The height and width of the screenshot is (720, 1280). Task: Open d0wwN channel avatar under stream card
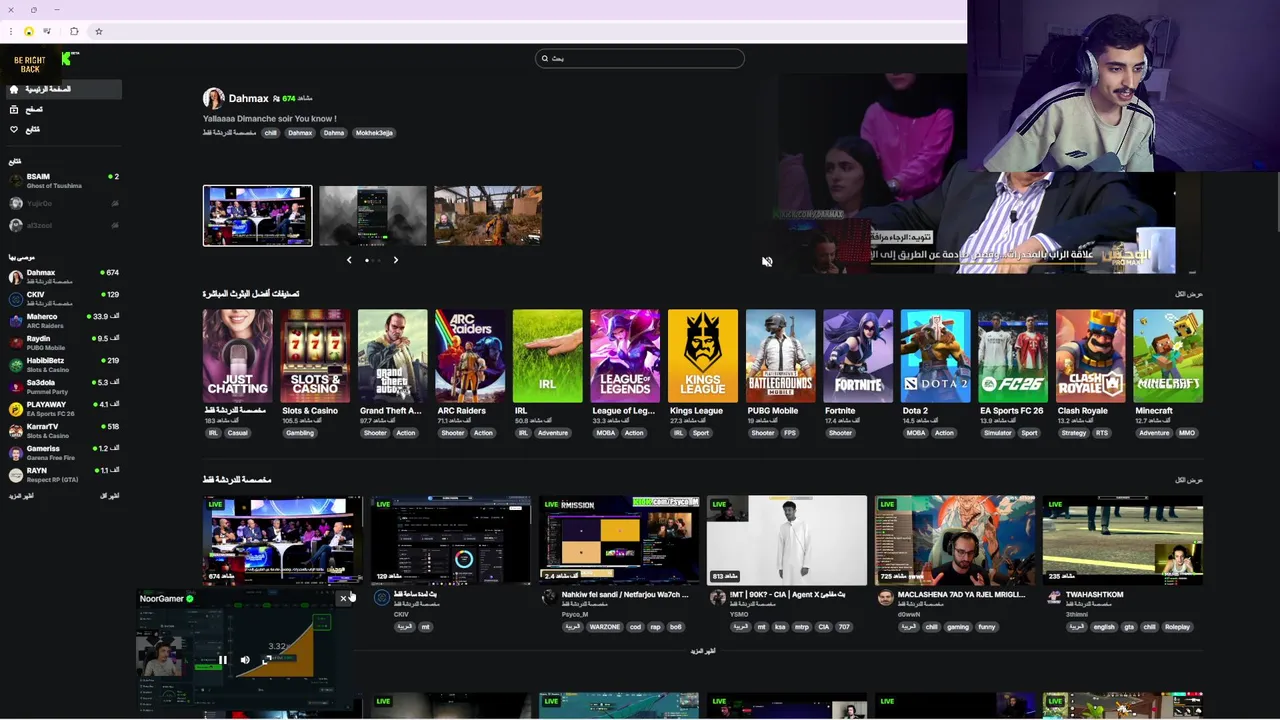[885, 598]
